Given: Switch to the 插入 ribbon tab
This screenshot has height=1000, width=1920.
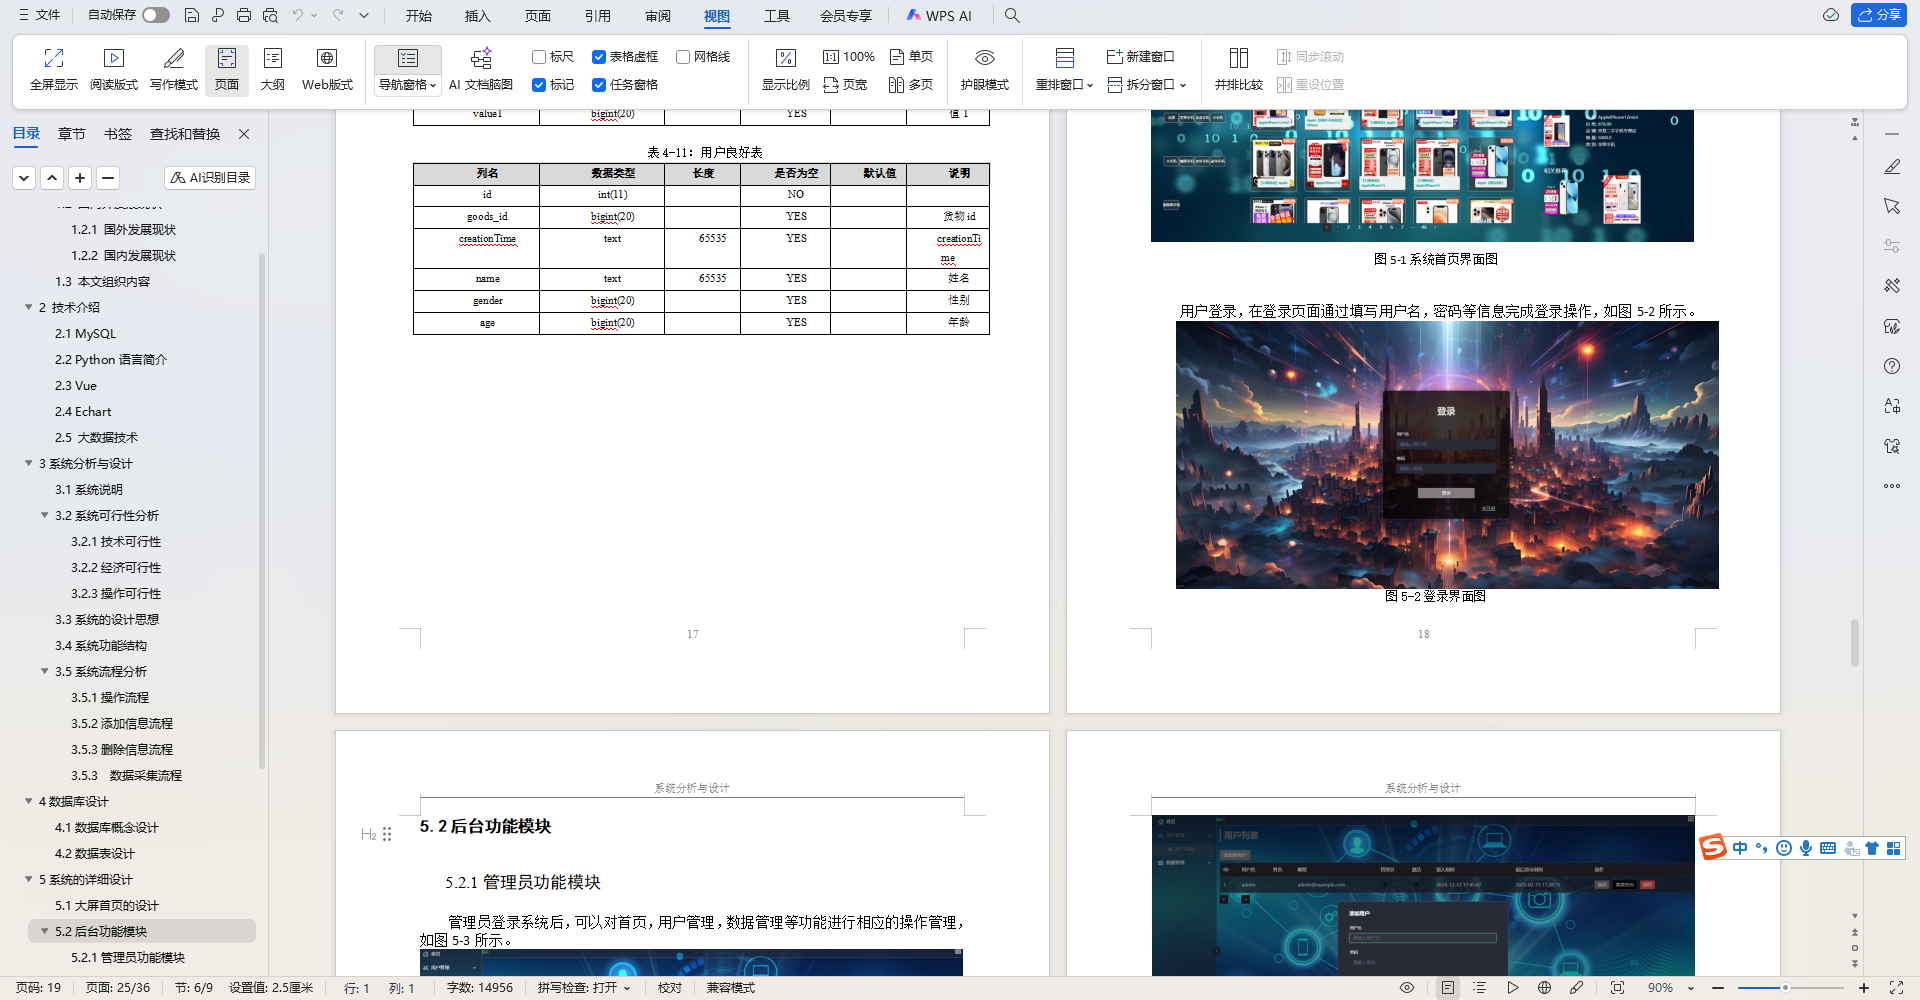Looking at the screenshot, I should click(x=477, y=16).
